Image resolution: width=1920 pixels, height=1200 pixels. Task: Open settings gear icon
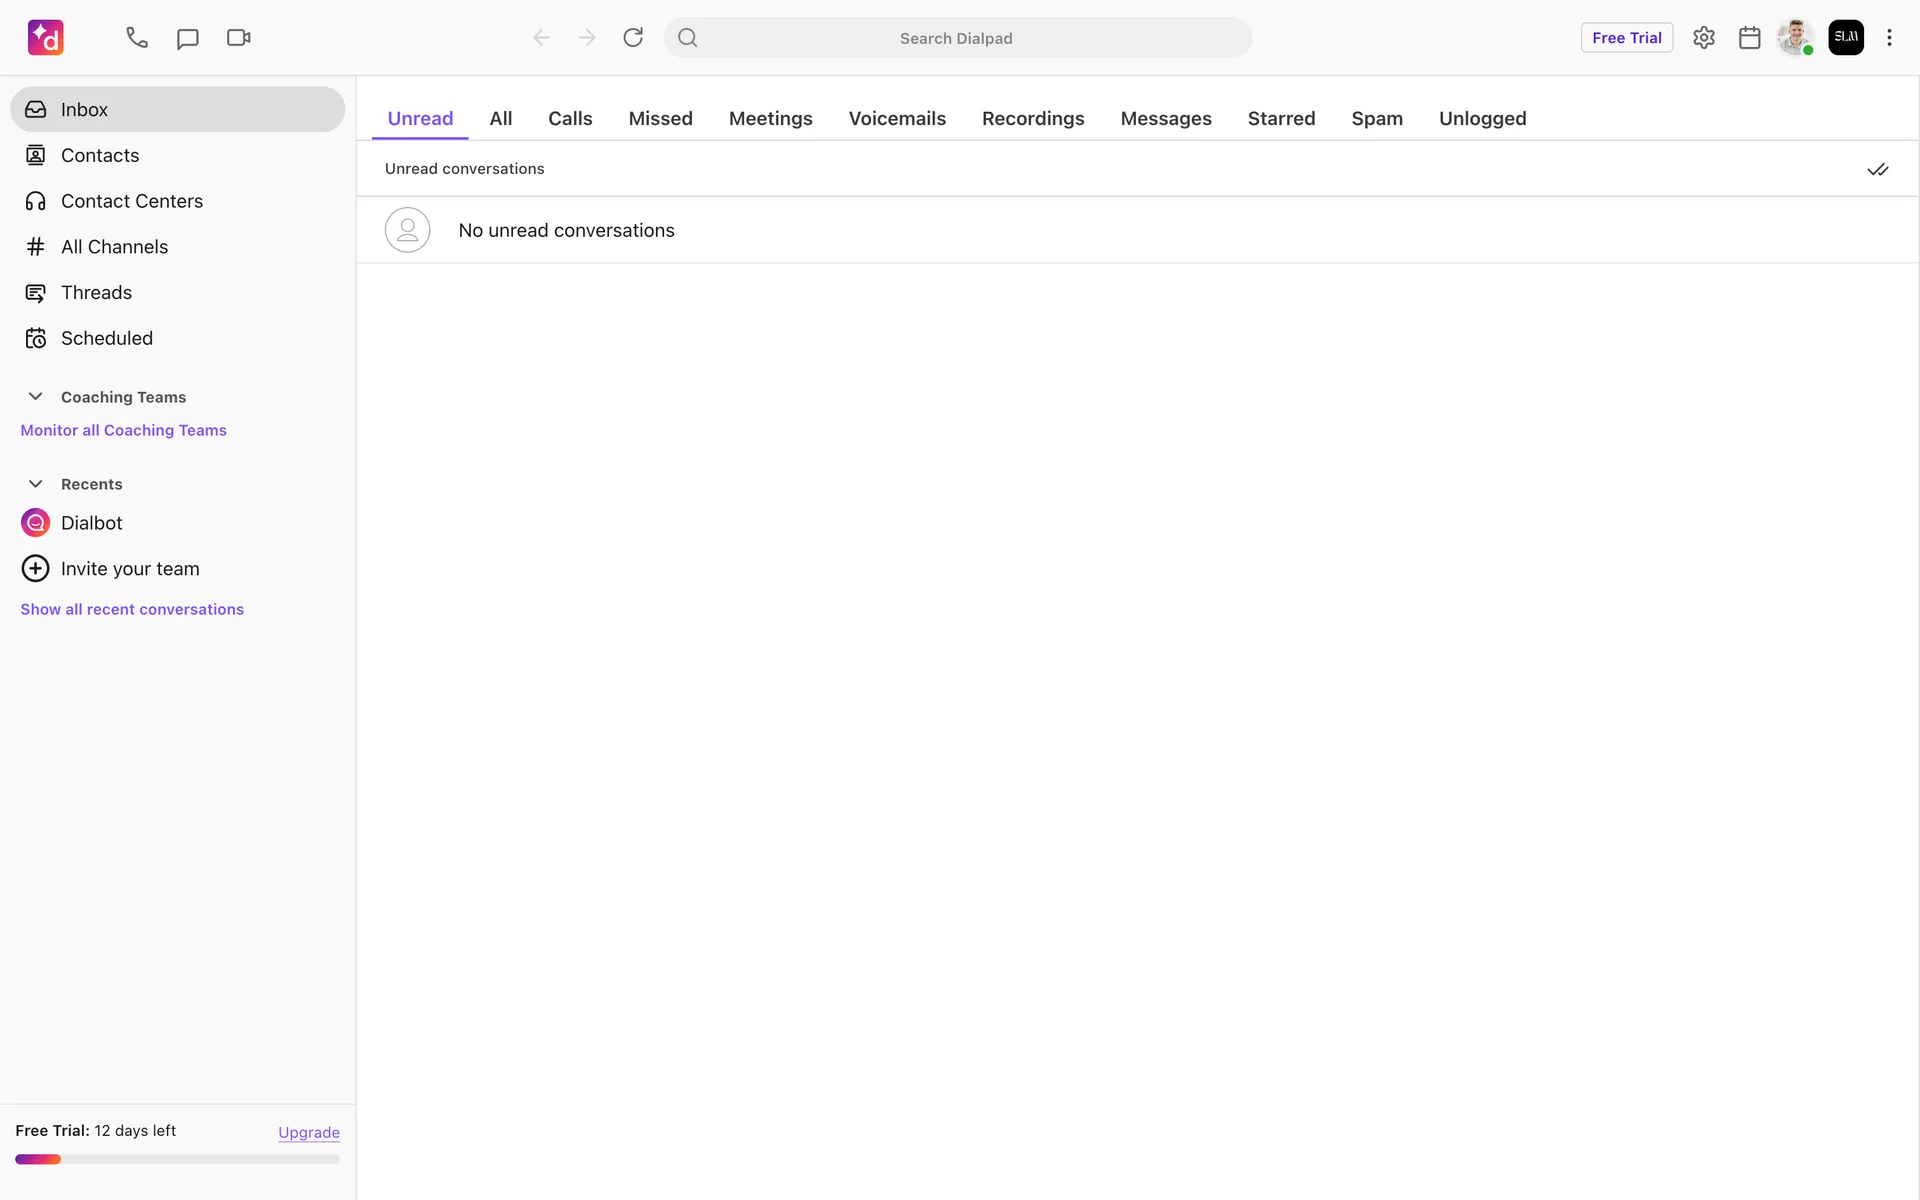[1704, 38]
